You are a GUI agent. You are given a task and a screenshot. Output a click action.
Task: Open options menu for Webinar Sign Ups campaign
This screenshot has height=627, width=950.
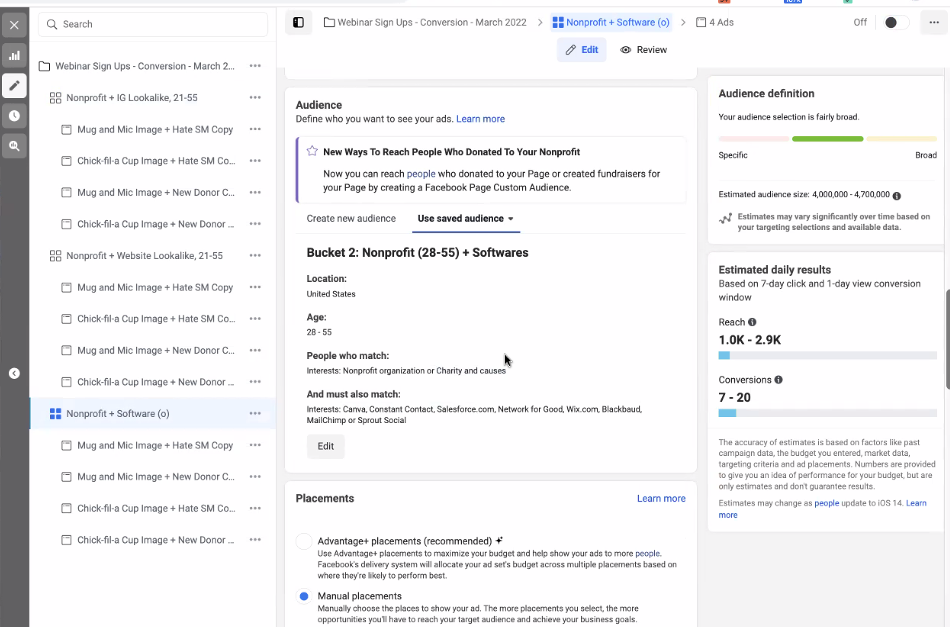(x=255, y=66)
